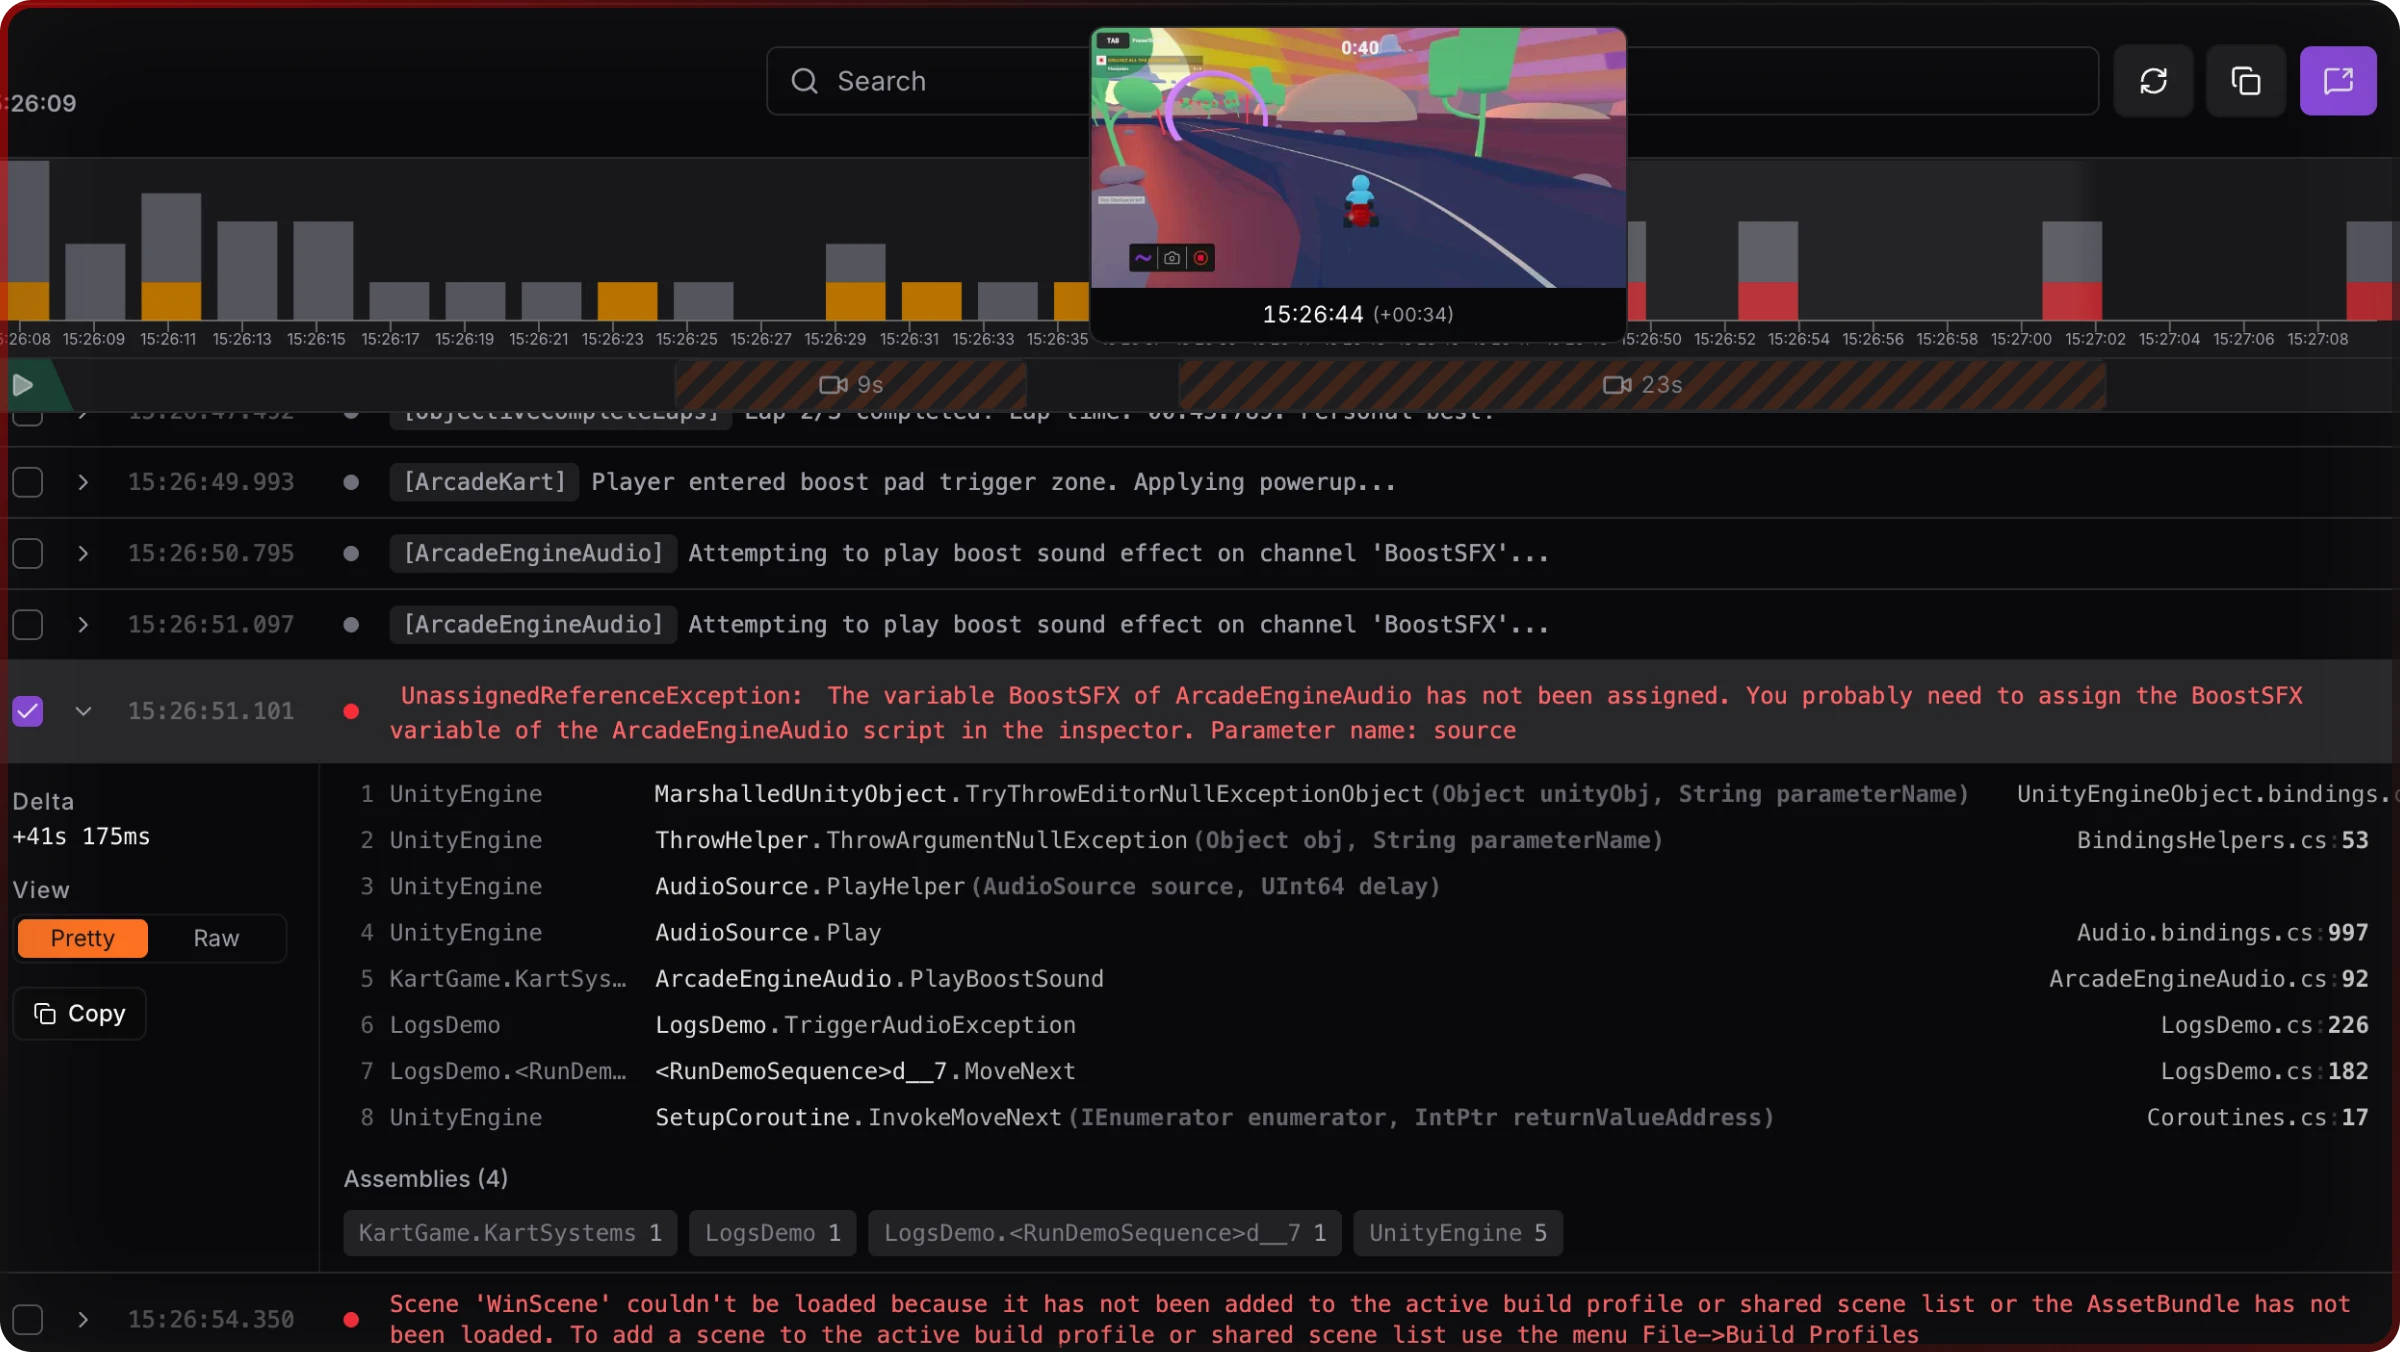Click the red record icon in the video preview
This screenshot has width=2400, height=1352.
(1201, 258)
